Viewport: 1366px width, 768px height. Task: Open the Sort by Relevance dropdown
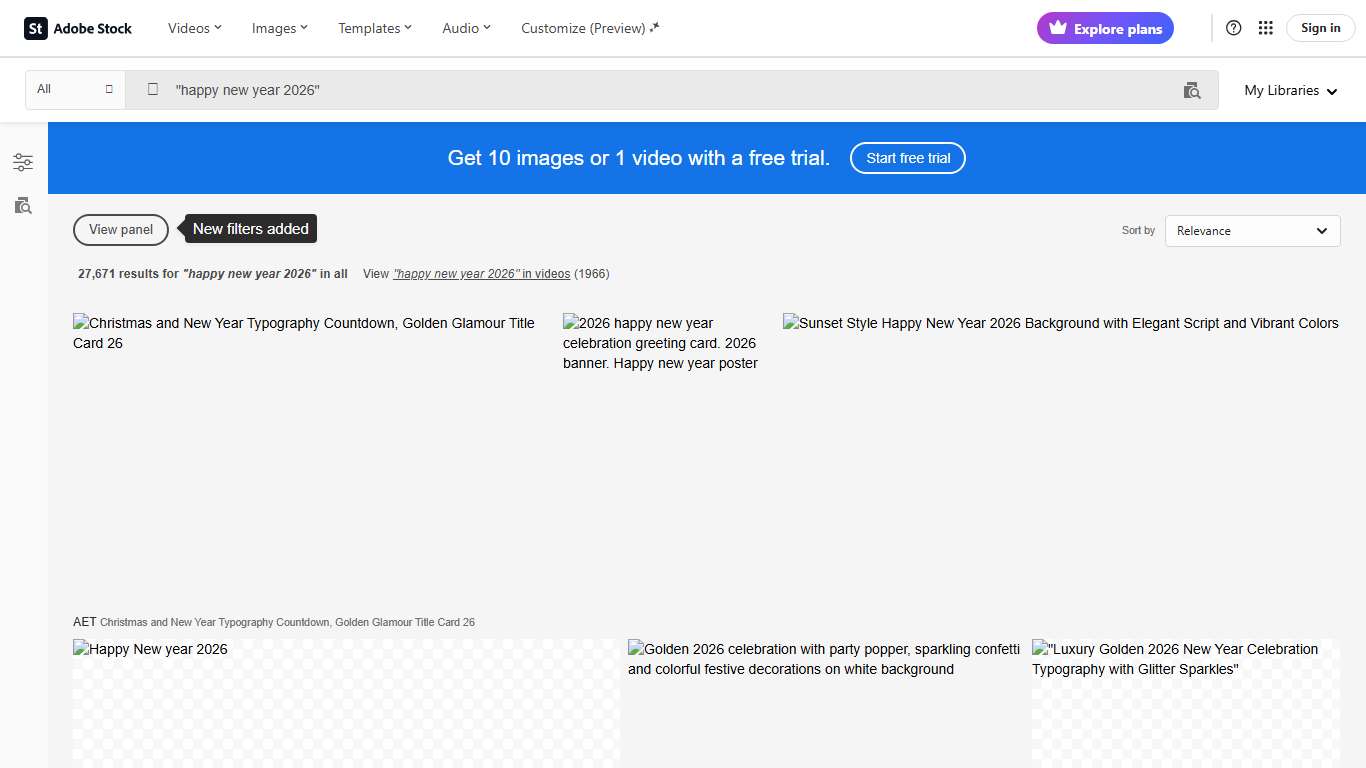point(1252,231)
